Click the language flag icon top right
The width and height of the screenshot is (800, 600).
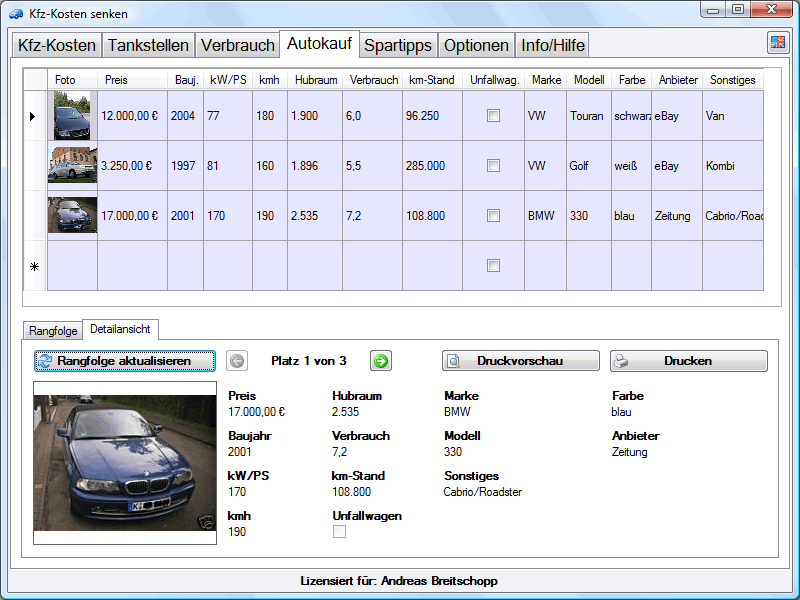click(777, 43)
